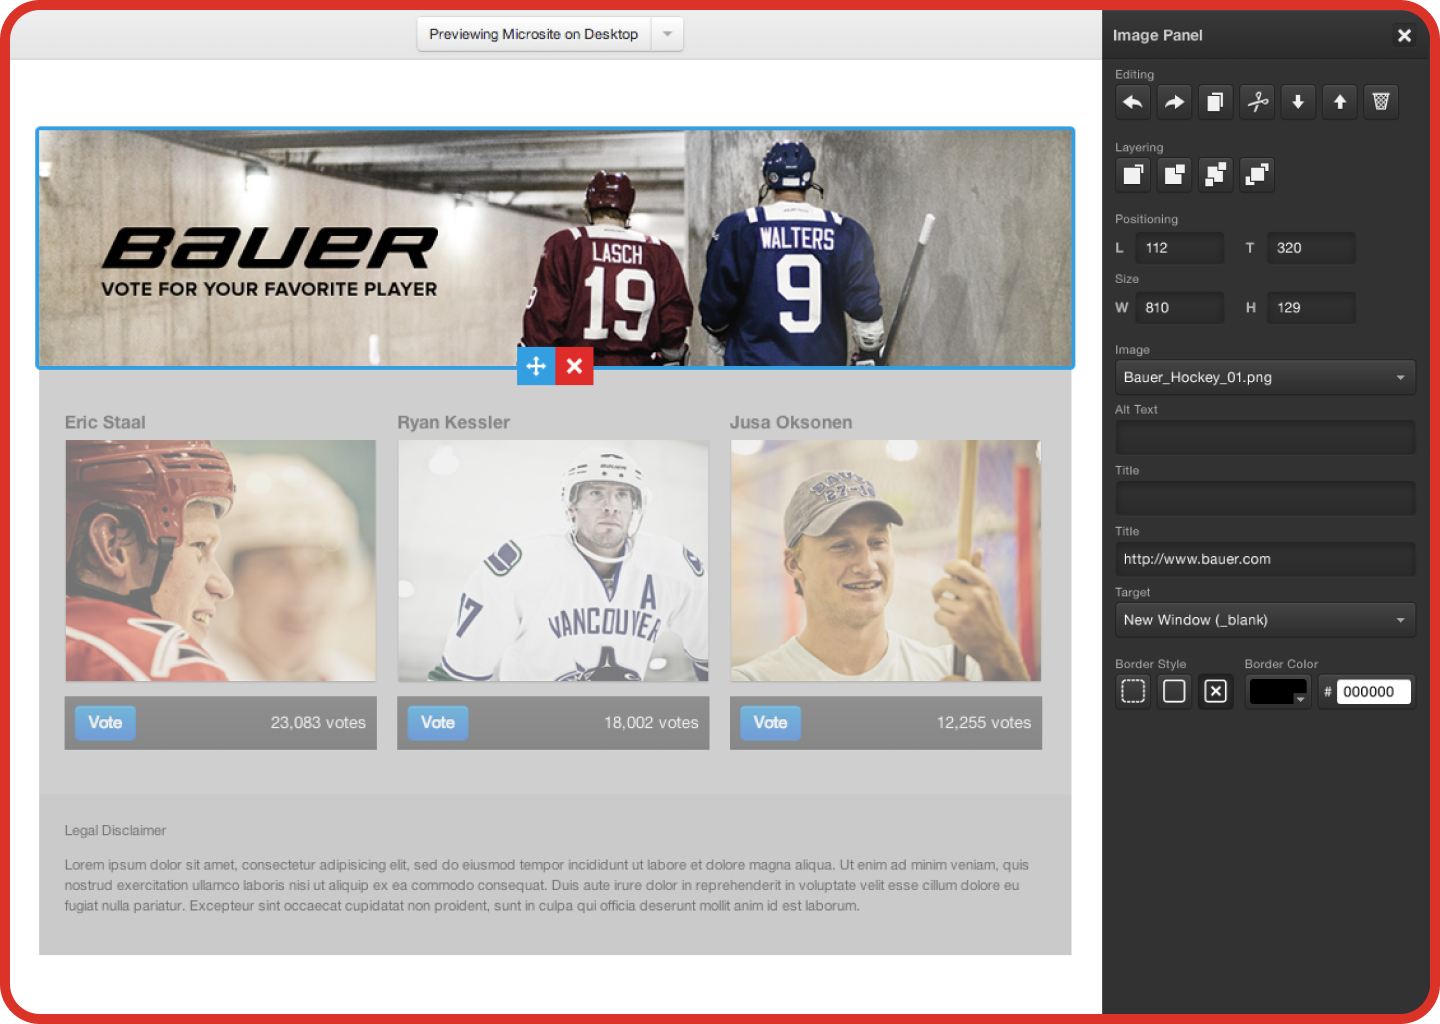Click second Layering icon, small square overlapping corner
Image resolution: width=1440 pixels, height=1024 pixels.
pos(1174,175)
